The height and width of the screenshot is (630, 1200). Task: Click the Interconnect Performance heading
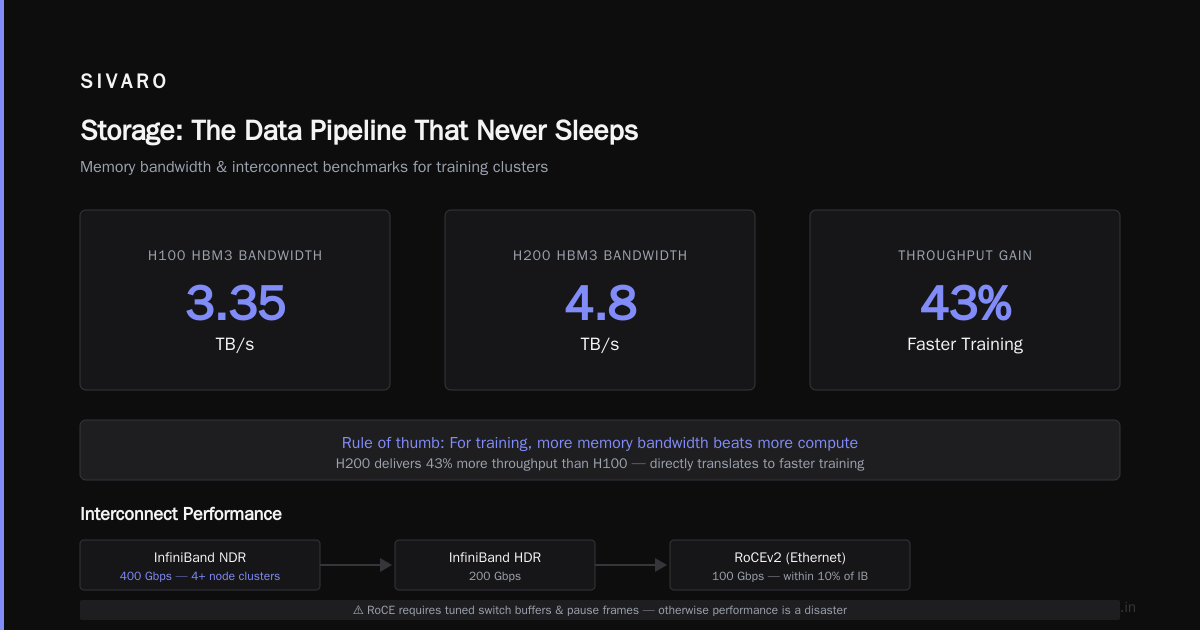tap(181, 514)
